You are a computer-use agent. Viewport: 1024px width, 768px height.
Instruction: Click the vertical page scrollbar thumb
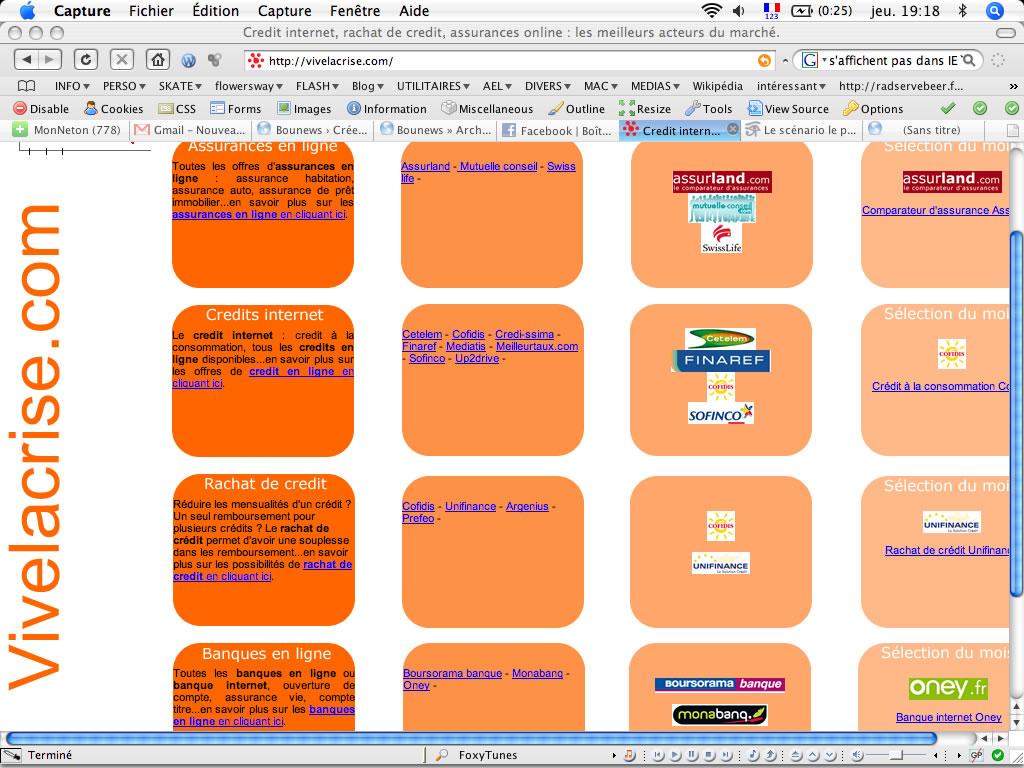click(1017, 412)
